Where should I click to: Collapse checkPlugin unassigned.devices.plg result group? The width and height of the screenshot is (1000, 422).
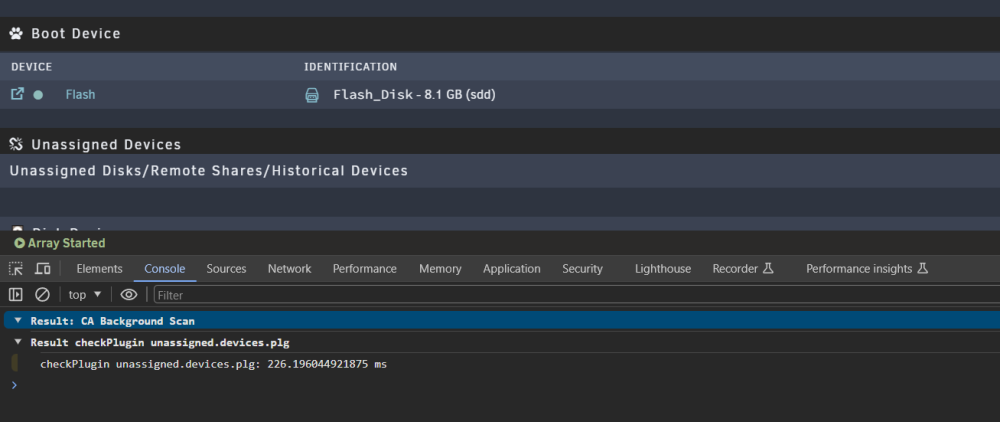(x=18, y=342)
